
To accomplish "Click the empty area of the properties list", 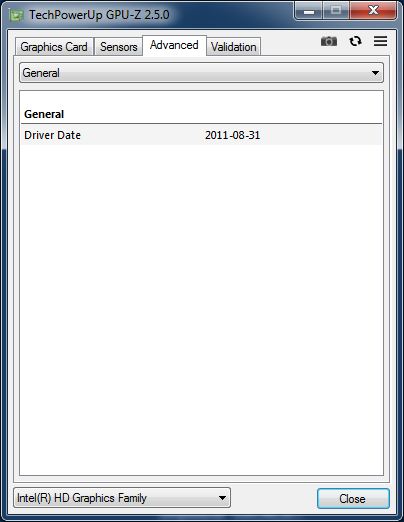I will (201, 310).
